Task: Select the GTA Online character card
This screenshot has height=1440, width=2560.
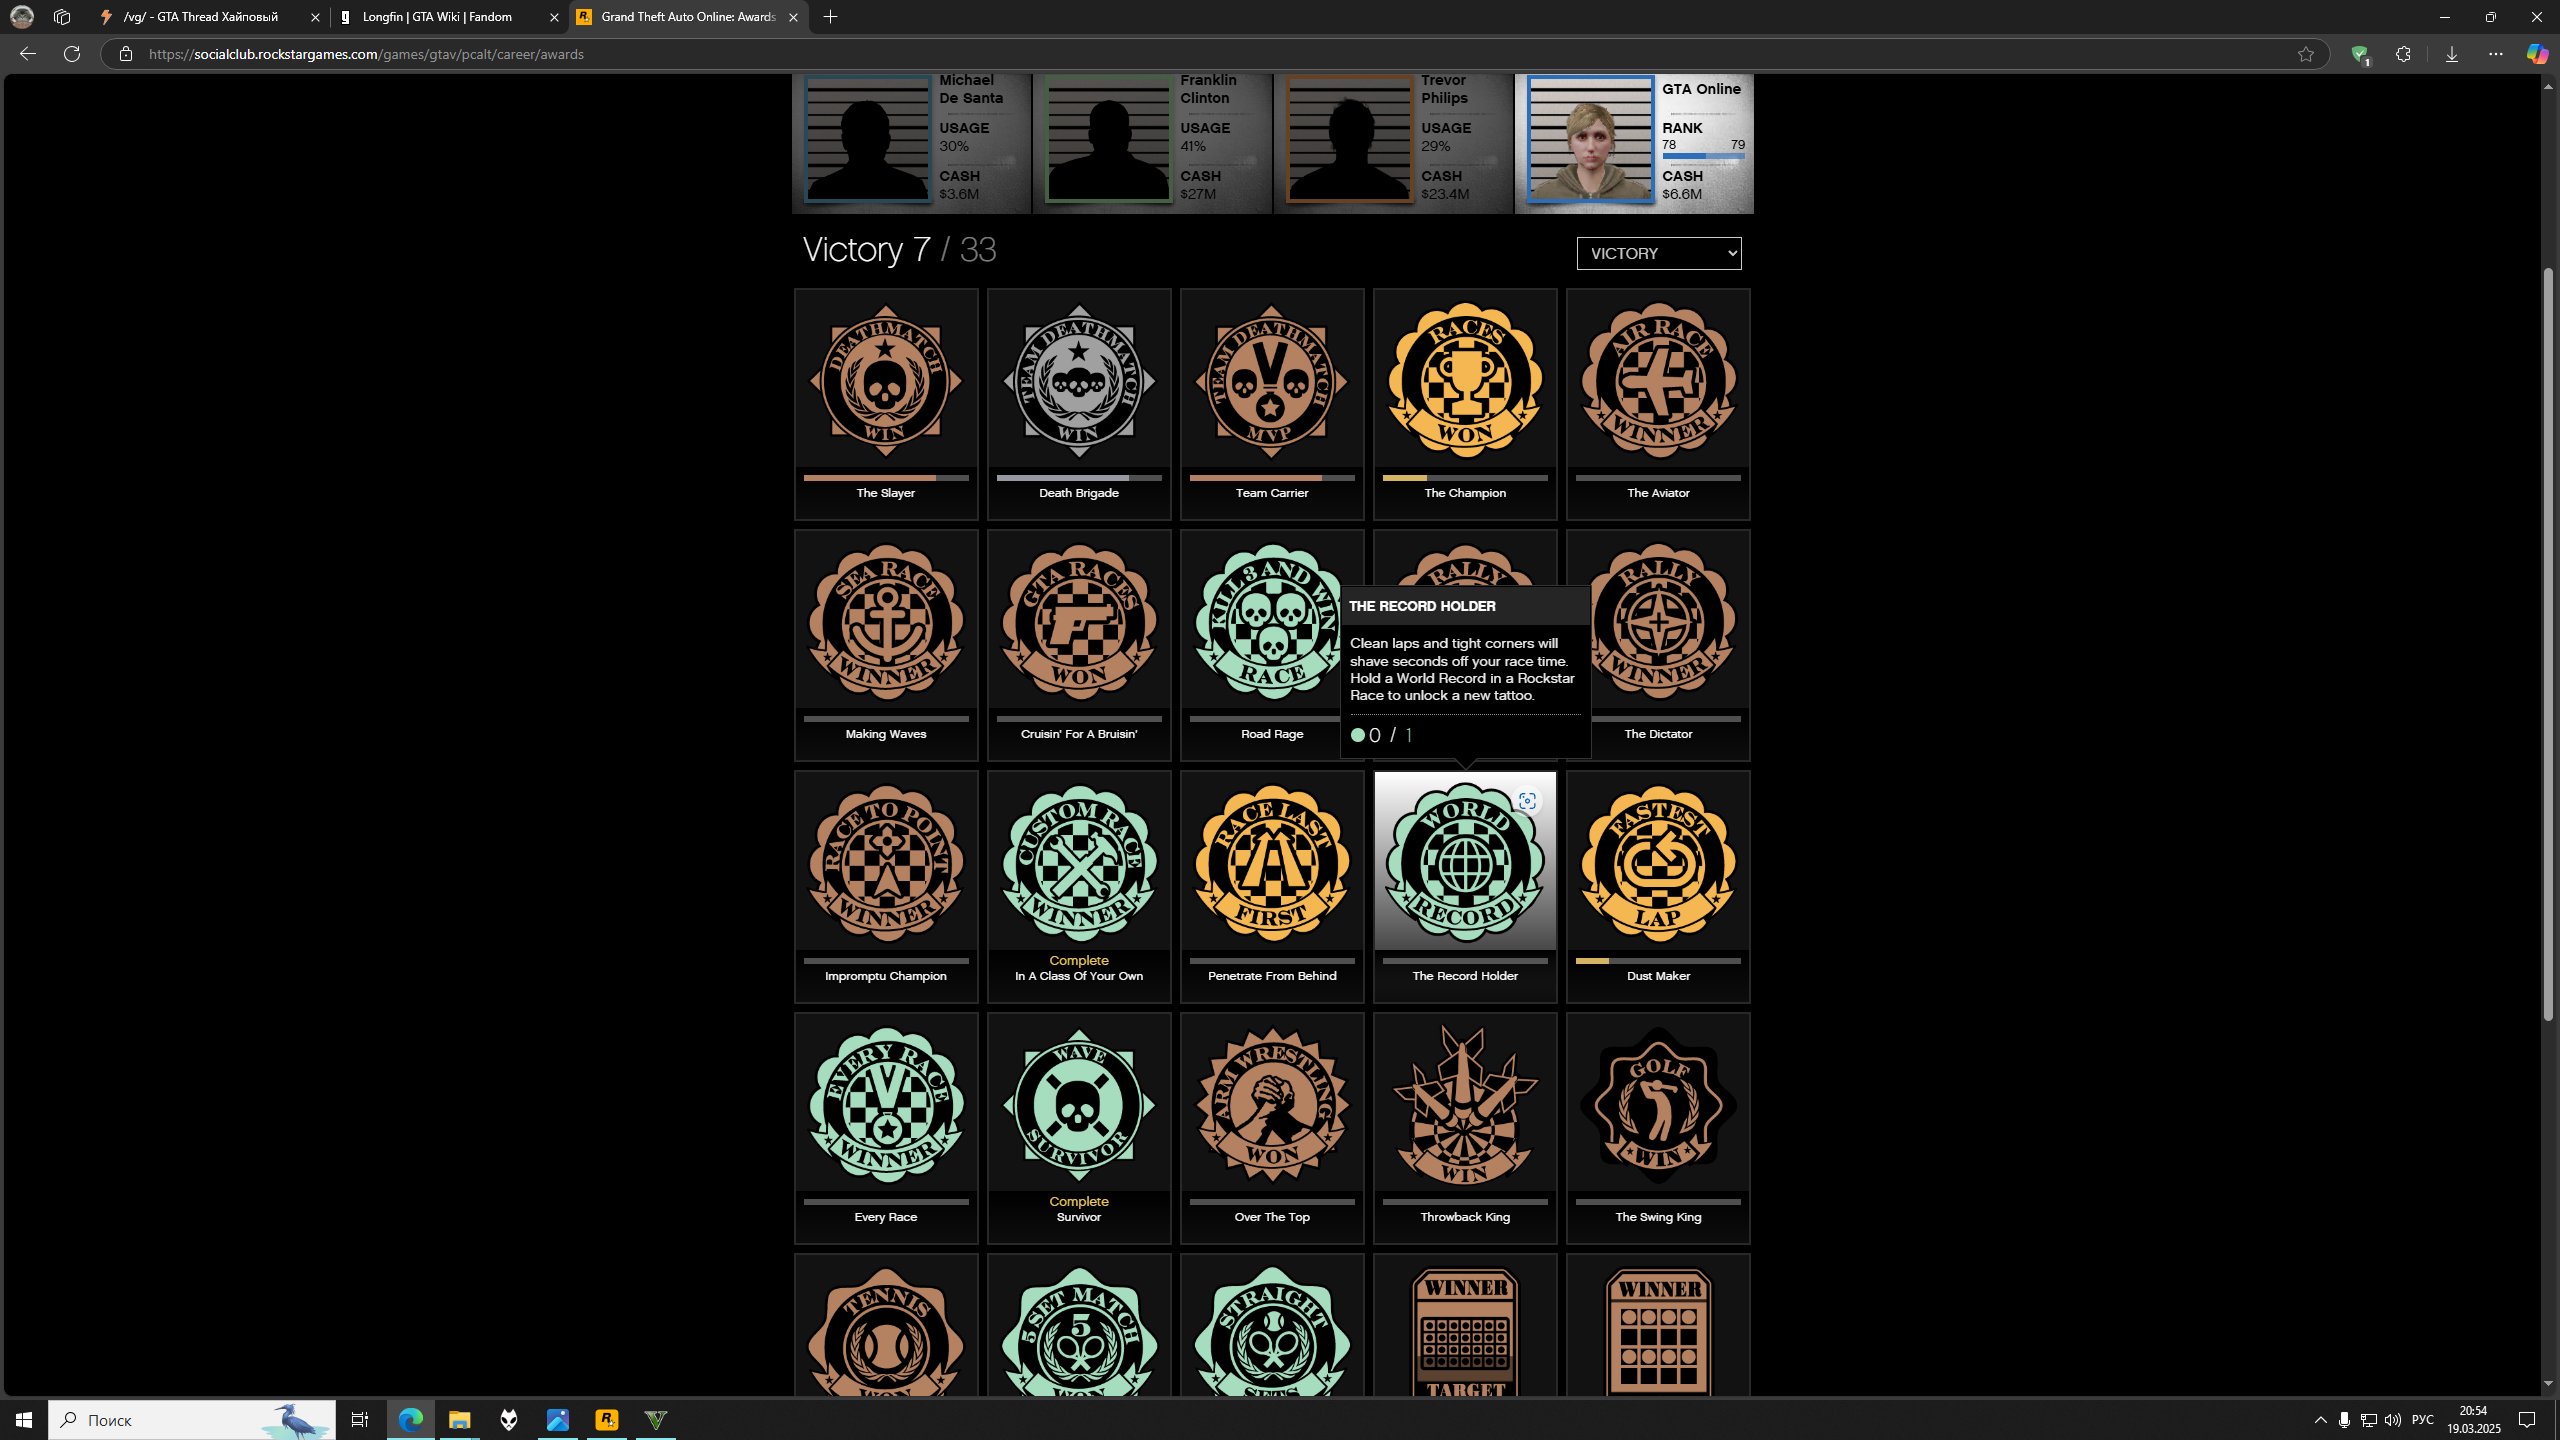Action: [1634, 143]
